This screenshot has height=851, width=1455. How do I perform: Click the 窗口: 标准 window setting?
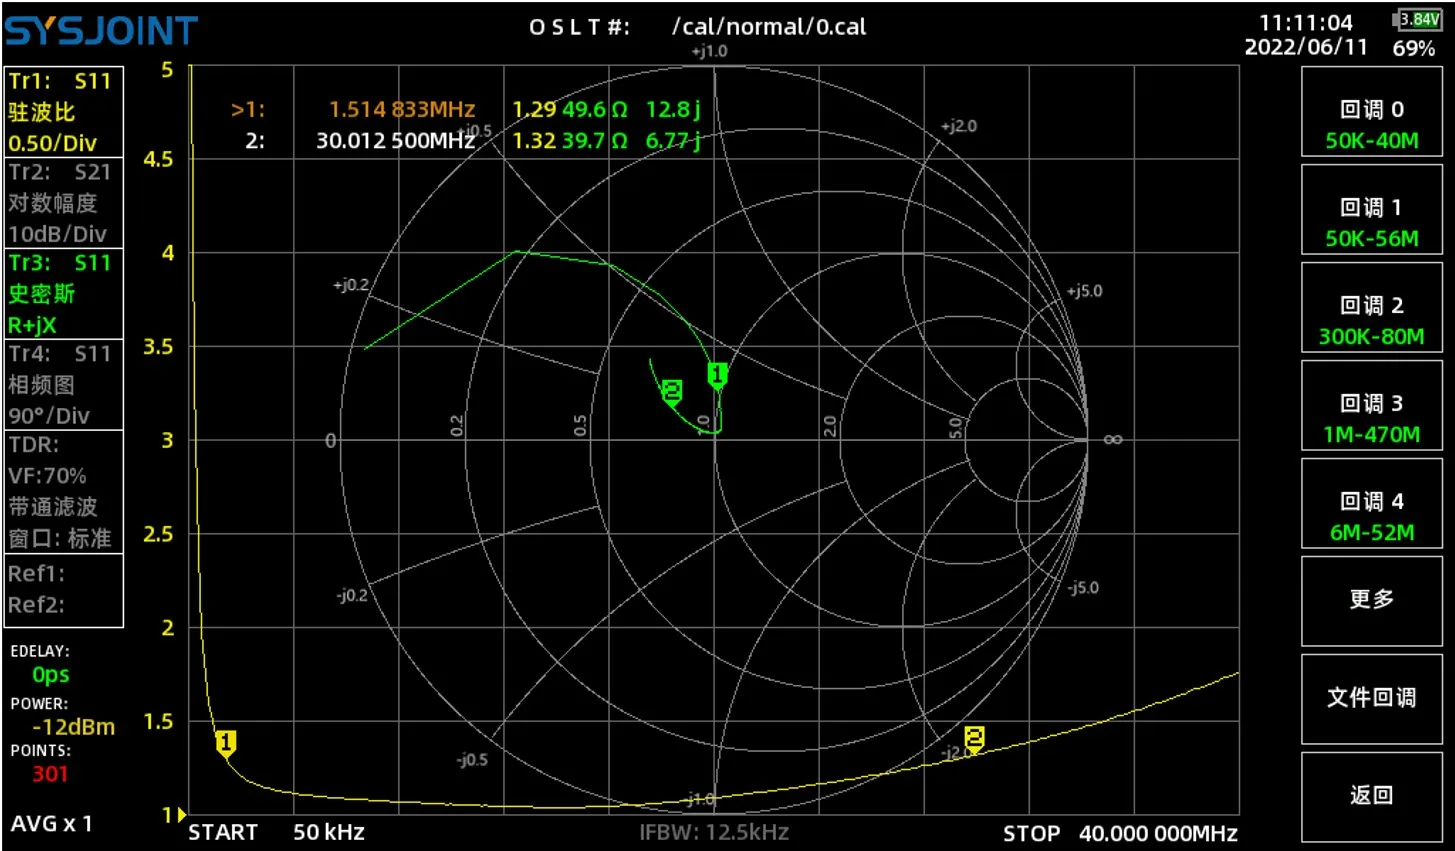click(x=60, y=538)
